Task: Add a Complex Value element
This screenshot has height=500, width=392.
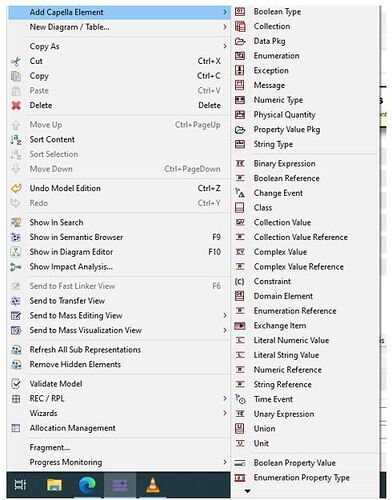Action: 305,252
